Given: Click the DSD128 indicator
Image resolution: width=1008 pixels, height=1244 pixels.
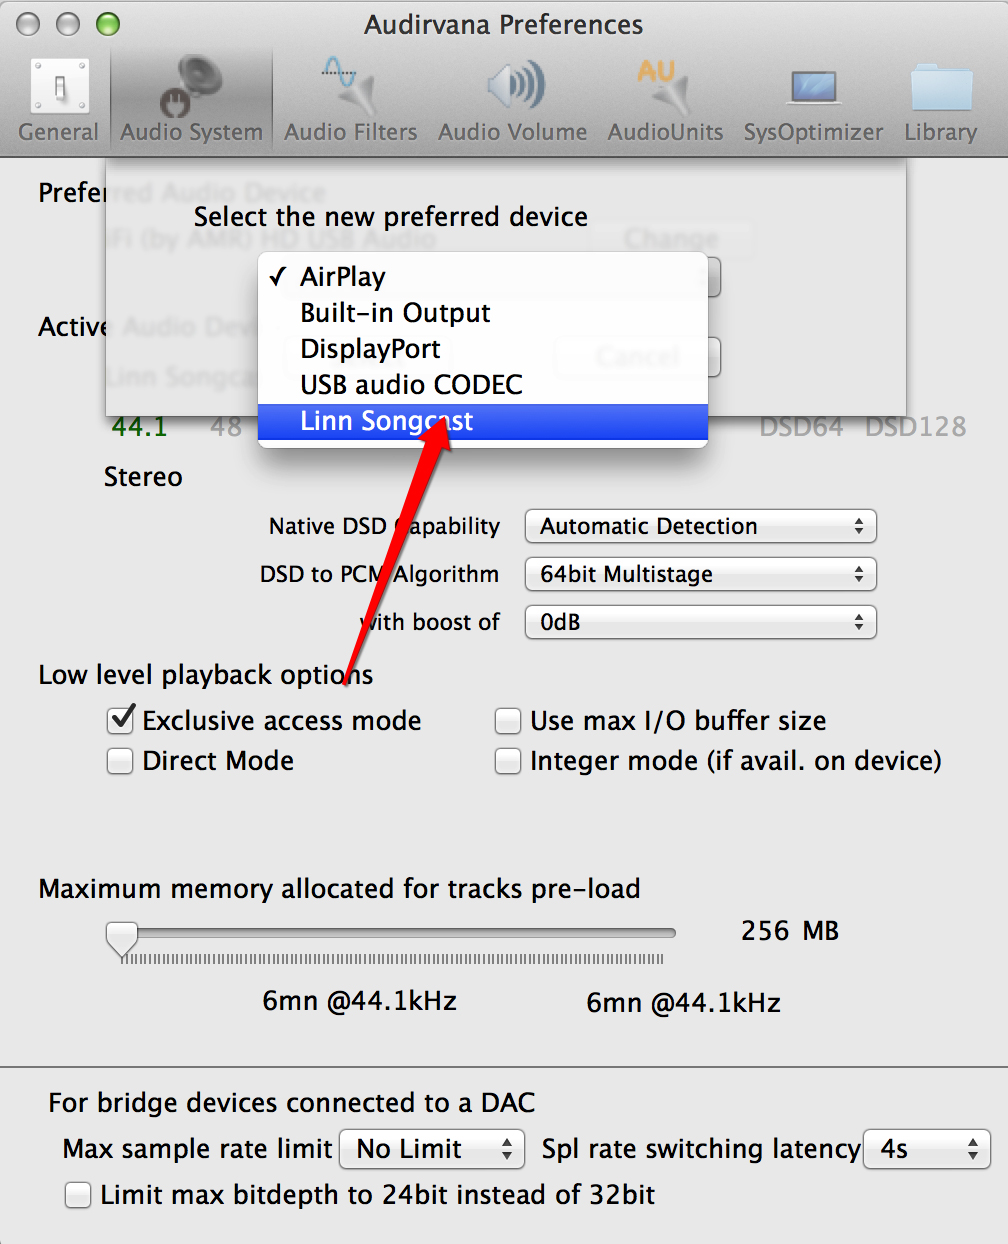Looking at the screenshot, I should [916, 427].
